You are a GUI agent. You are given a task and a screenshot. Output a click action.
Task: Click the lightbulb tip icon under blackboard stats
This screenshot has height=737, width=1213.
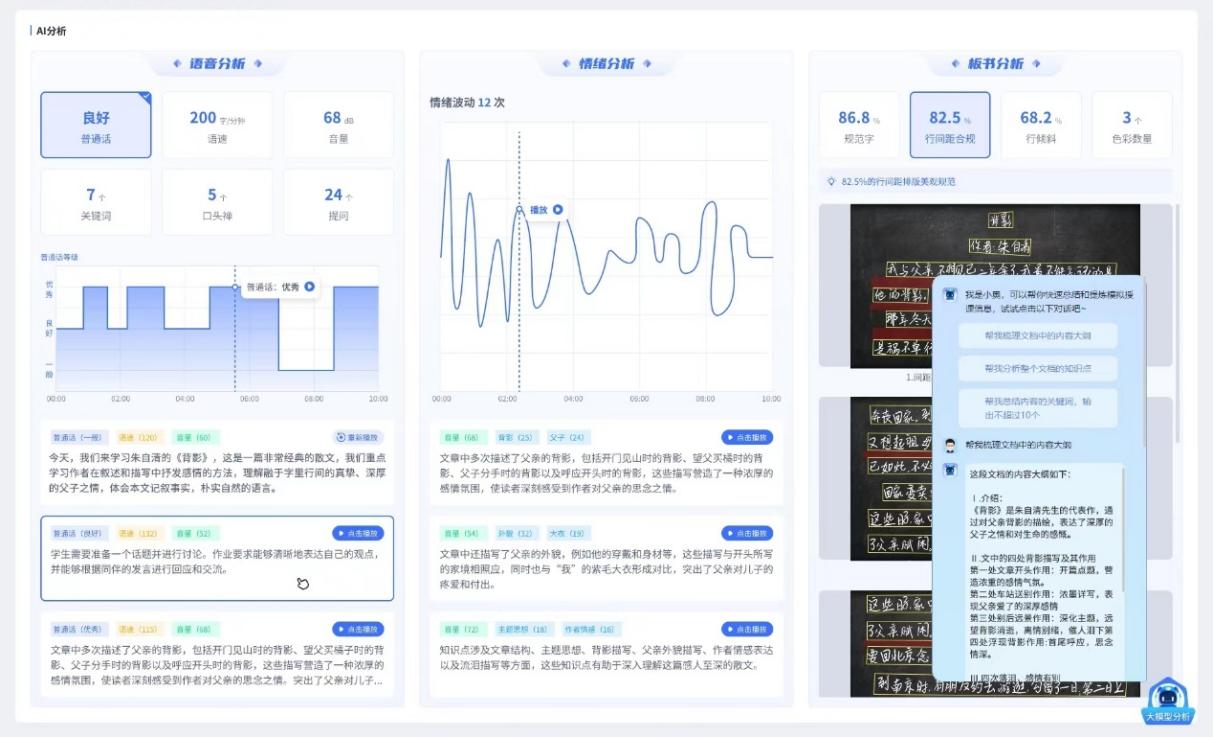pyautogui.click(x=831, y=181)
